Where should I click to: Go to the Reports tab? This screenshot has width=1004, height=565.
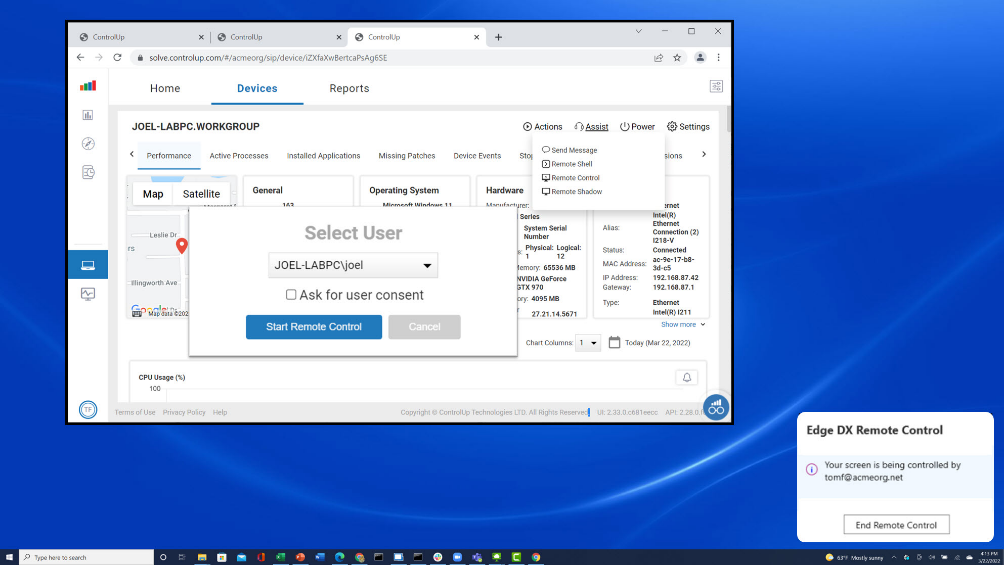349,88
